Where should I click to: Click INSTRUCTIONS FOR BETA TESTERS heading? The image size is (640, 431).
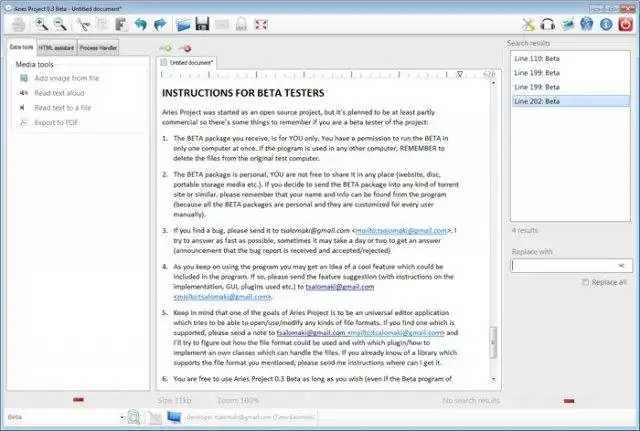point(243,93)
